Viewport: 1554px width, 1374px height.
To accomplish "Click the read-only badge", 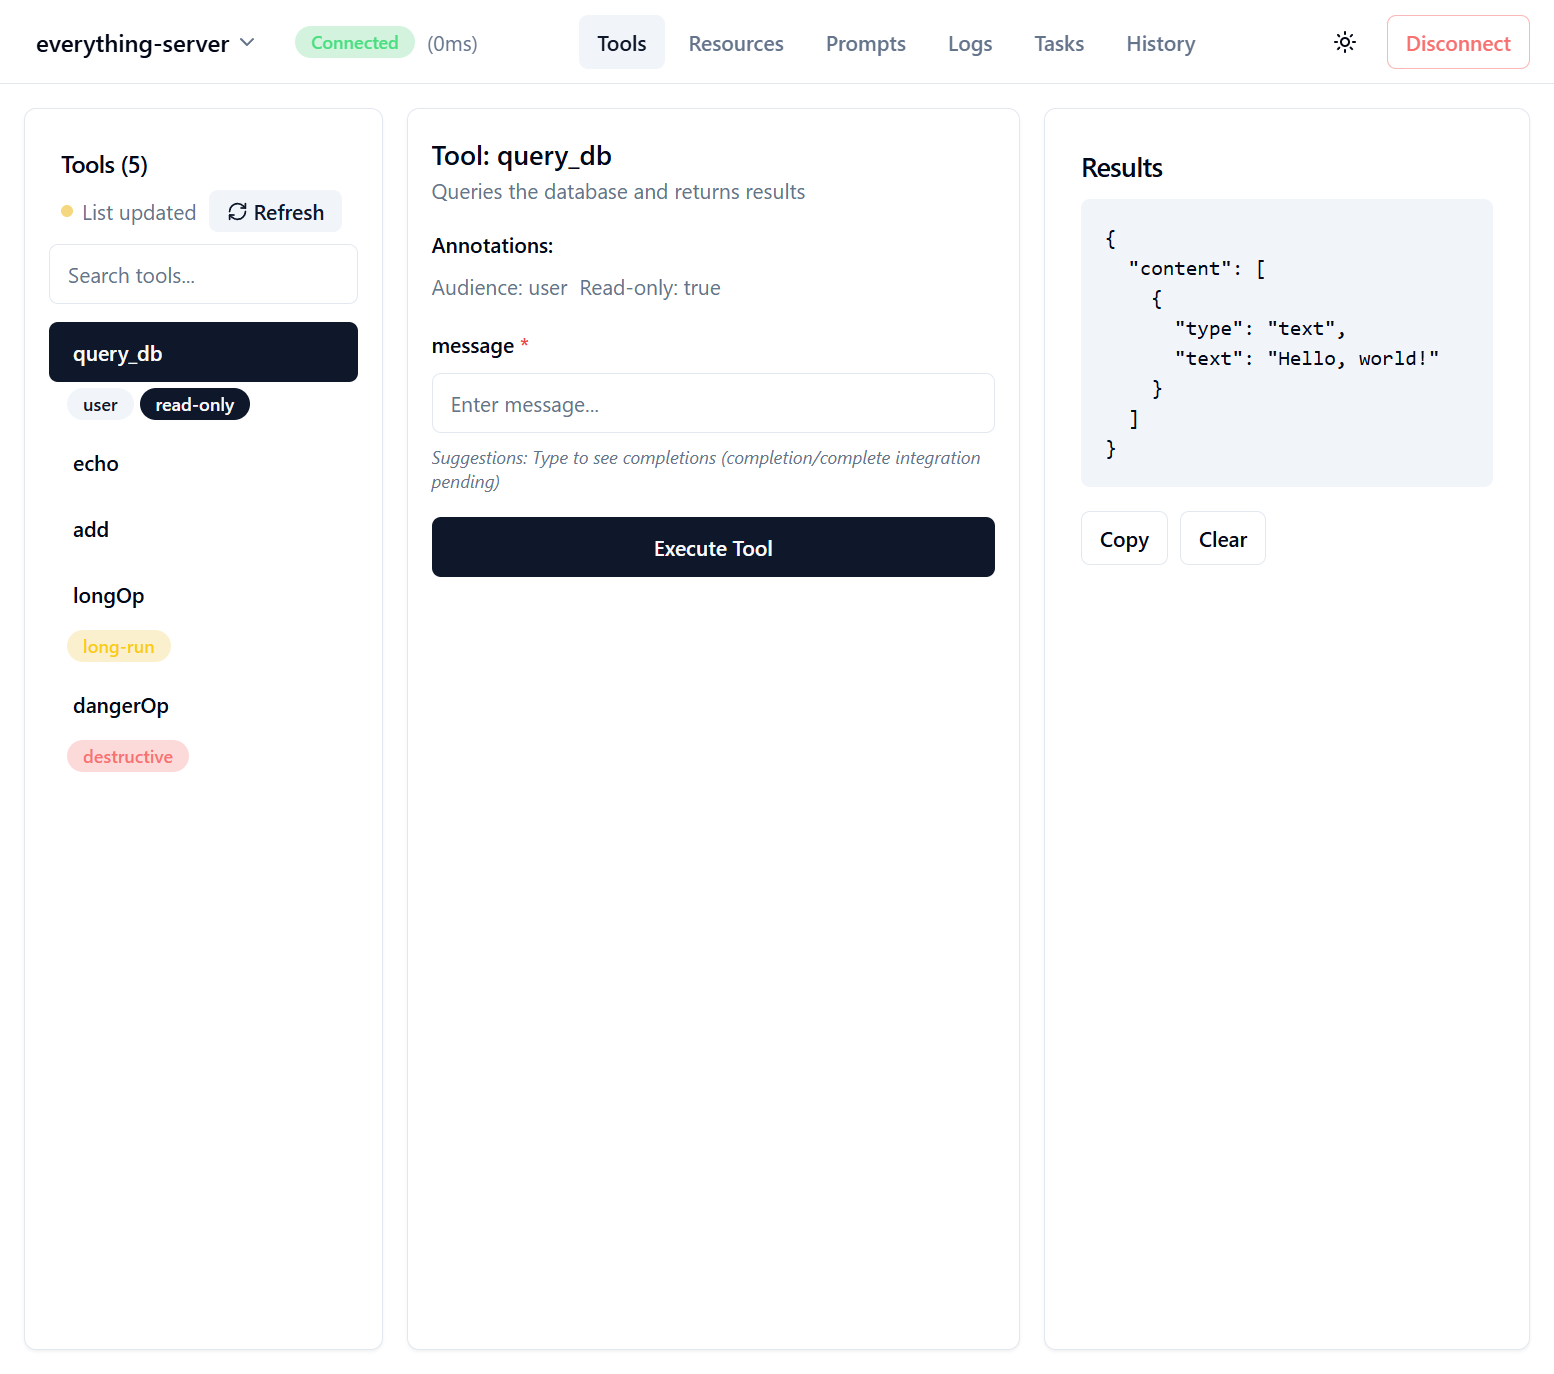I will [195, 404].
